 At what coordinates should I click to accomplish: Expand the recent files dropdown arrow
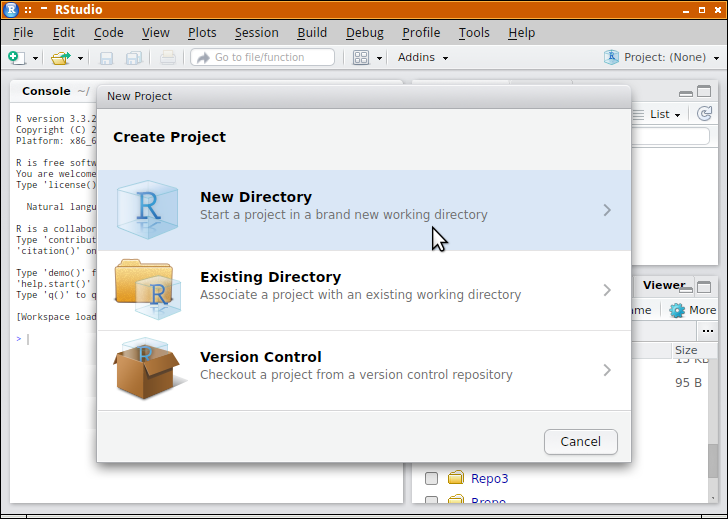click(80, 58)
